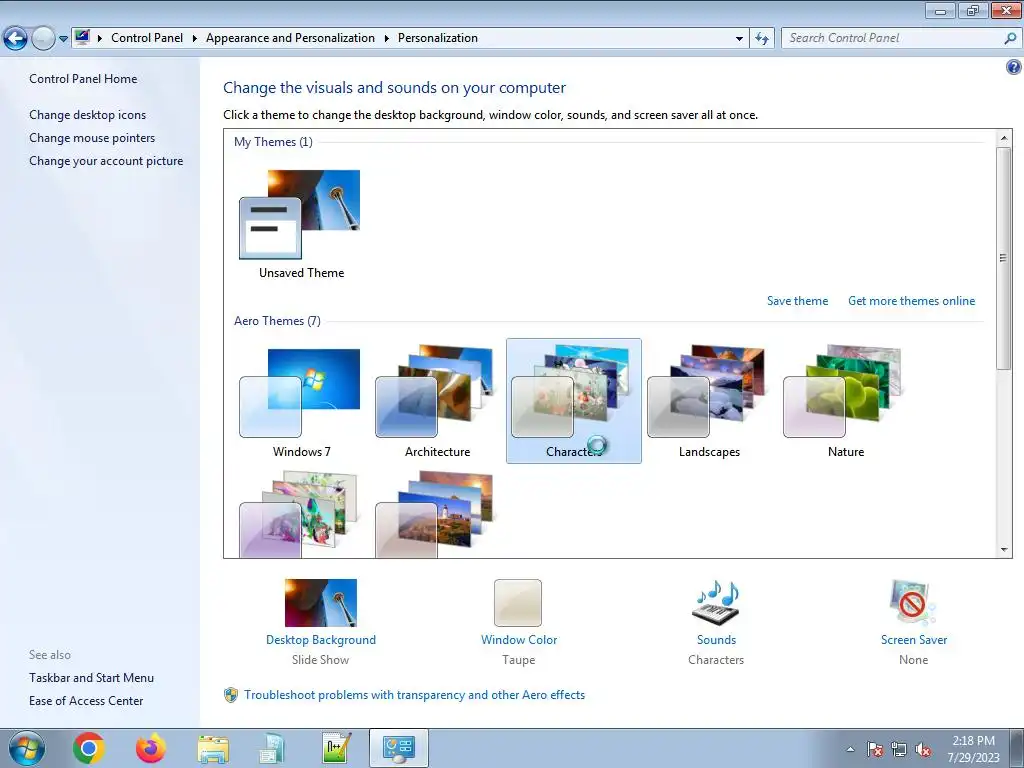The width and height of the screenshot is (1024, 768).
Task: Select the Characters theme
Action: tap(573, 401)
